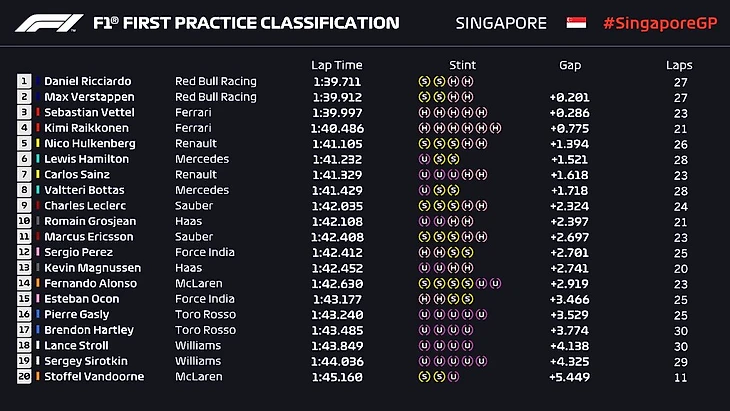
Task: Select first ultrasoft tyre in Hamilton's stint
Action: click(424, 159)
